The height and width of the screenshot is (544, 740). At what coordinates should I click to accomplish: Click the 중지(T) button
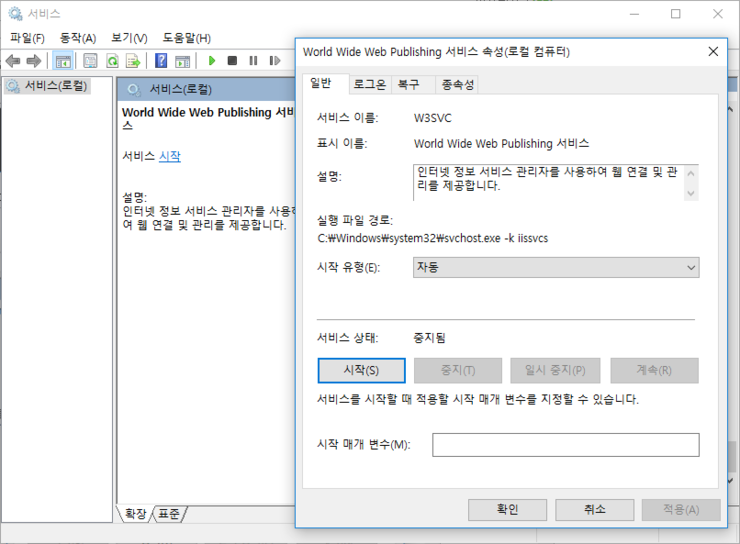click(458, 370)
